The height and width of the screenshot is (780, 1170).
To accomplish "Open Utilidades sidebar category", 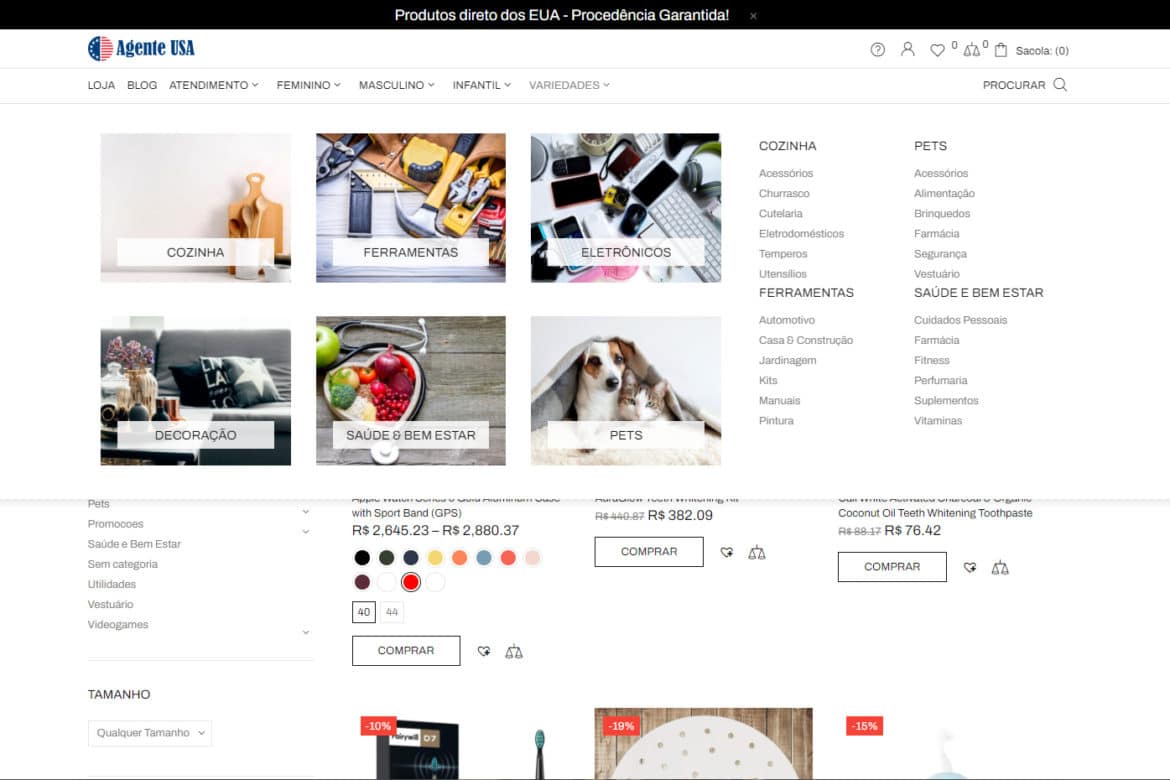I will [112, 584].
